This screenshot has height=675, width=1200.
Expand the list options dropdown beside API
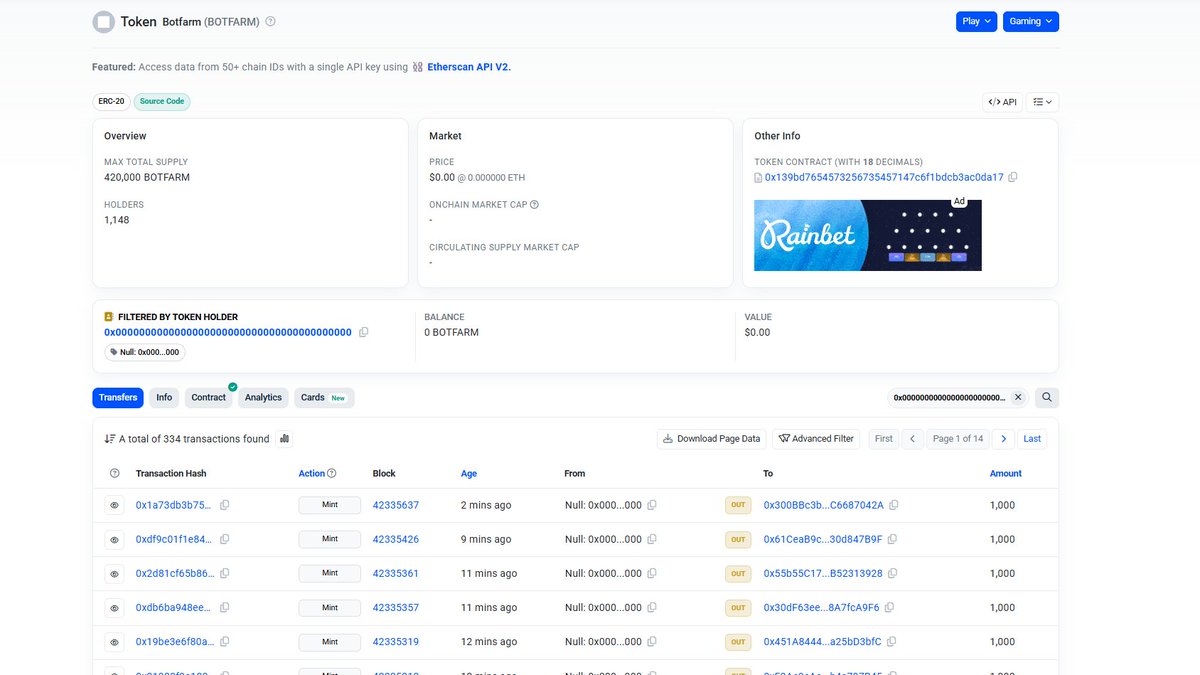1042,101
